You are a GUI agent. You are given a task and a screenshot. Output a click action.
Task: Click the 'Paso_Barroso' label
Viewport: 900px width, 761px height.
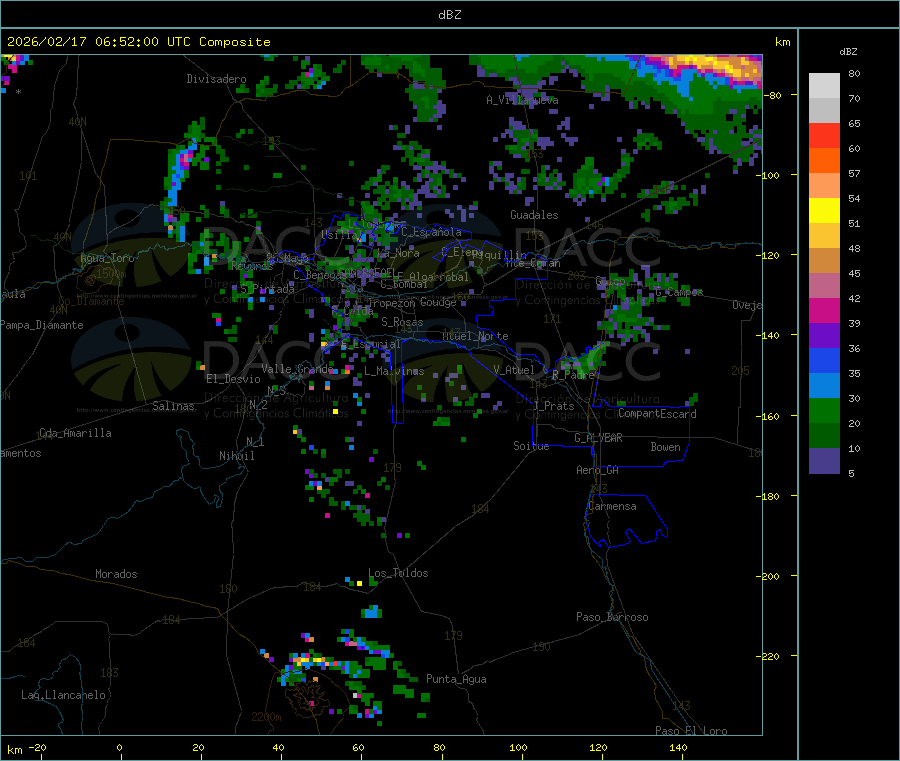(x=612, y=617)
